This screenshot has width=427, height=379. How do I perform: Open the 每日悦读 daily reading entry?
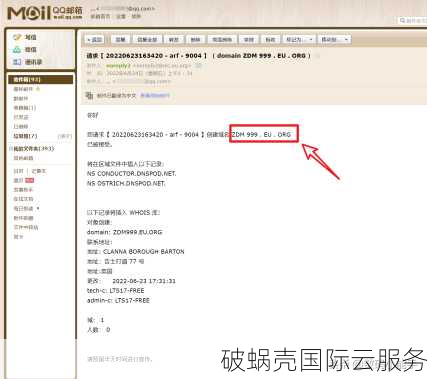pyautogui.click(x=23, y=208)
